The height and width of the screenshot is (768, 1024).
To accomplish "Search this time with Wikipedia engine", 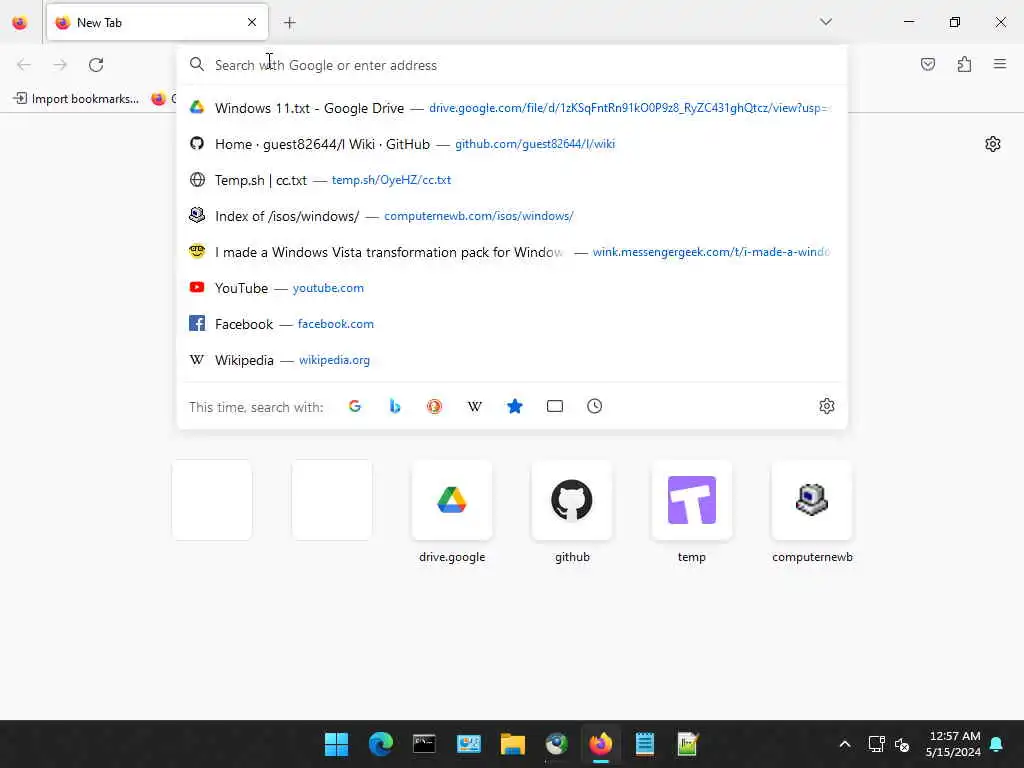I will [475, 406].
